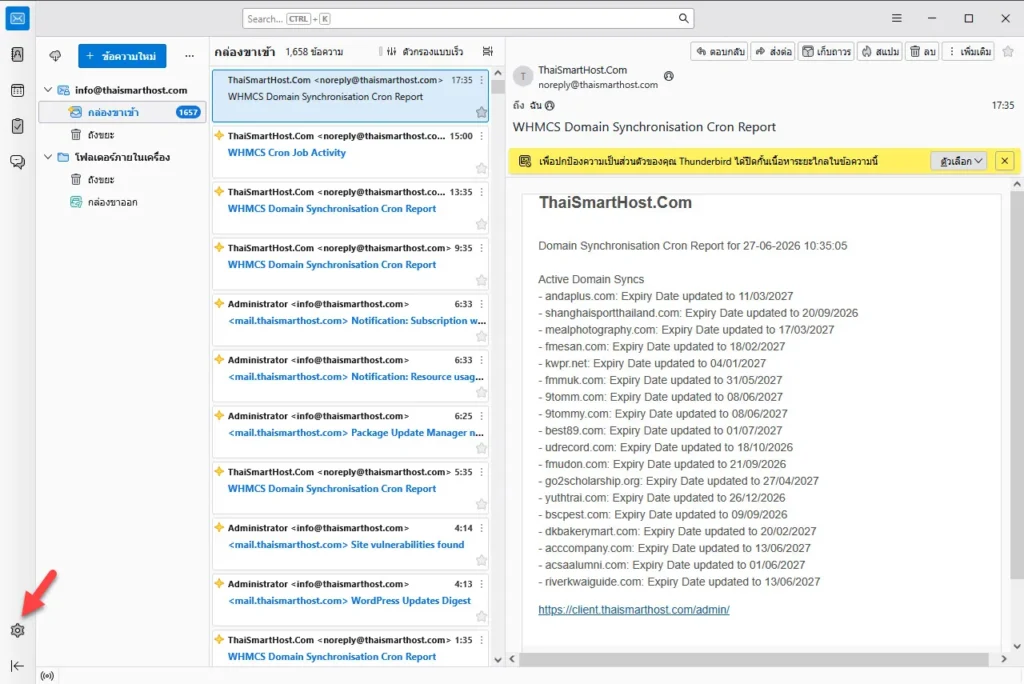
Task: Star the 9:35 Domain Synchronisation message
Action: [x=481, y=280]
